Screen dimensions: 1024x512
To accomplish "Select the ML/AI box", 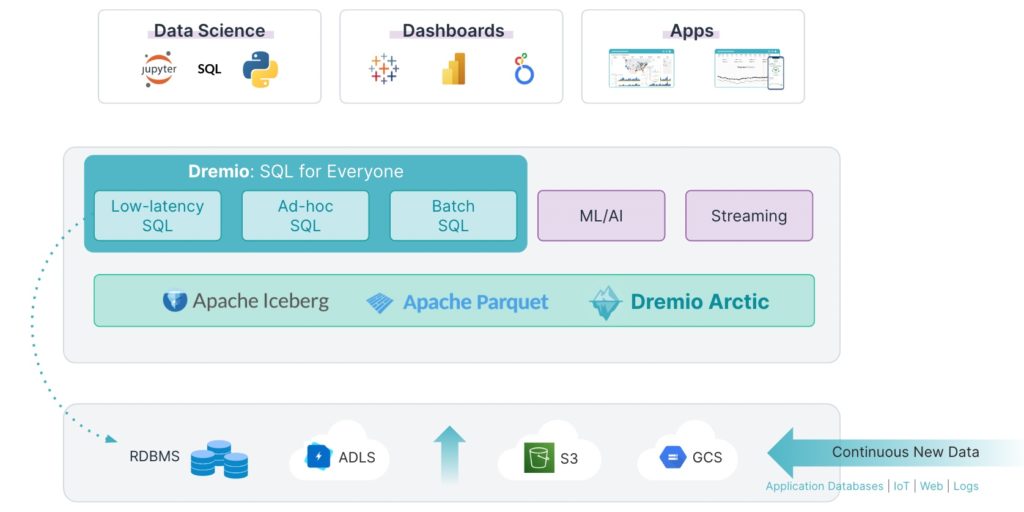I will tap(601, 216).
